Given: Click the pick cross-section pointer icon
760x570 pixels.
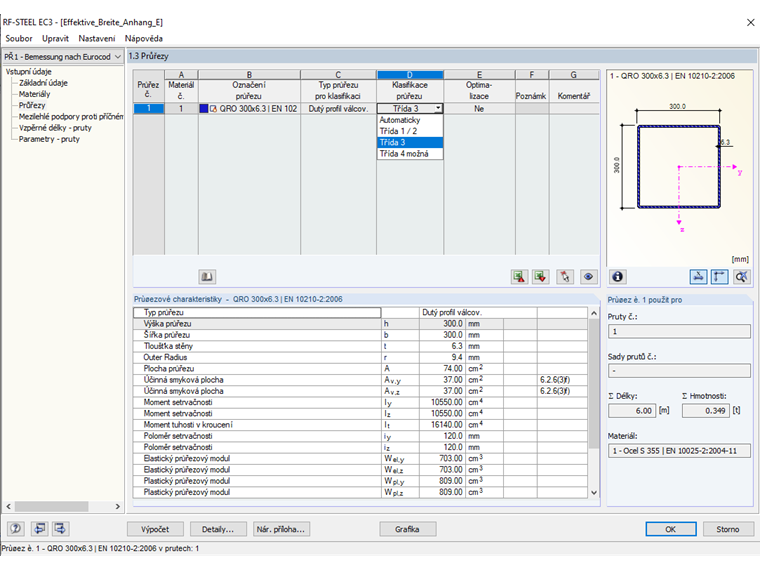Looking at the screenshot, I should (565, 277).
